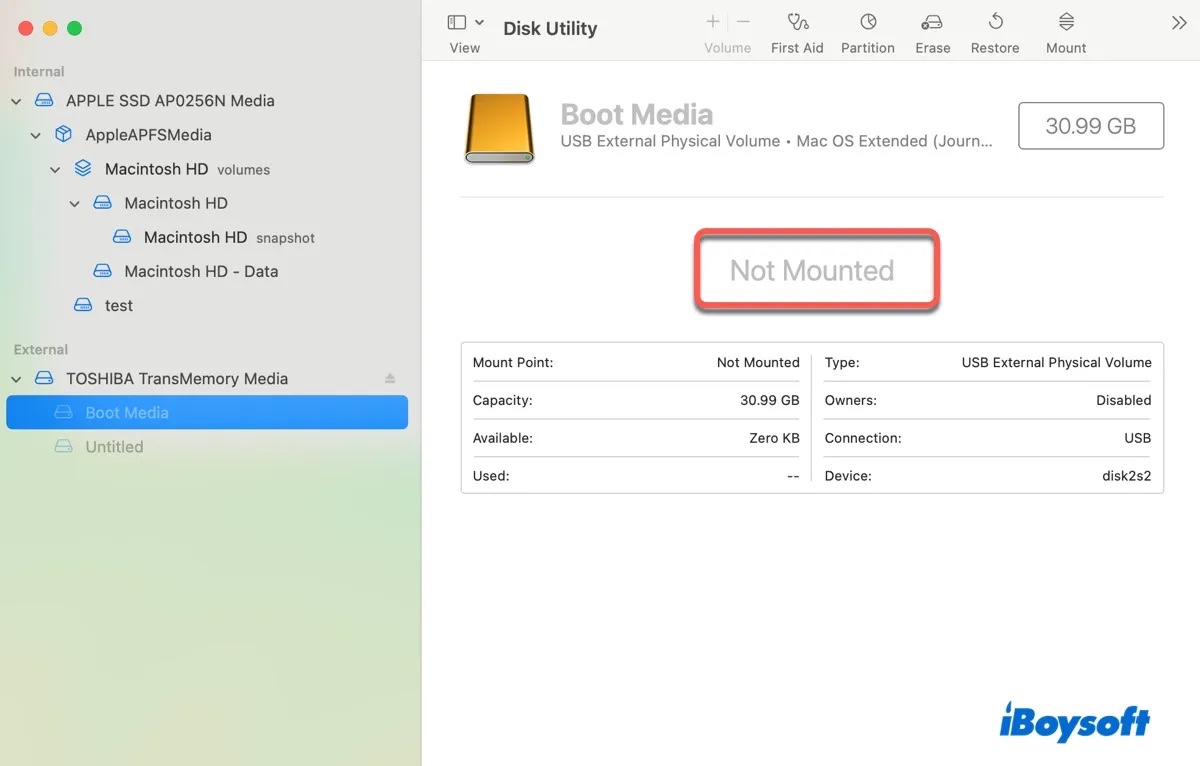This screenshot has height=766, width=1200.
Task: Click the add volume plus icon
Action: pos(713,22)
